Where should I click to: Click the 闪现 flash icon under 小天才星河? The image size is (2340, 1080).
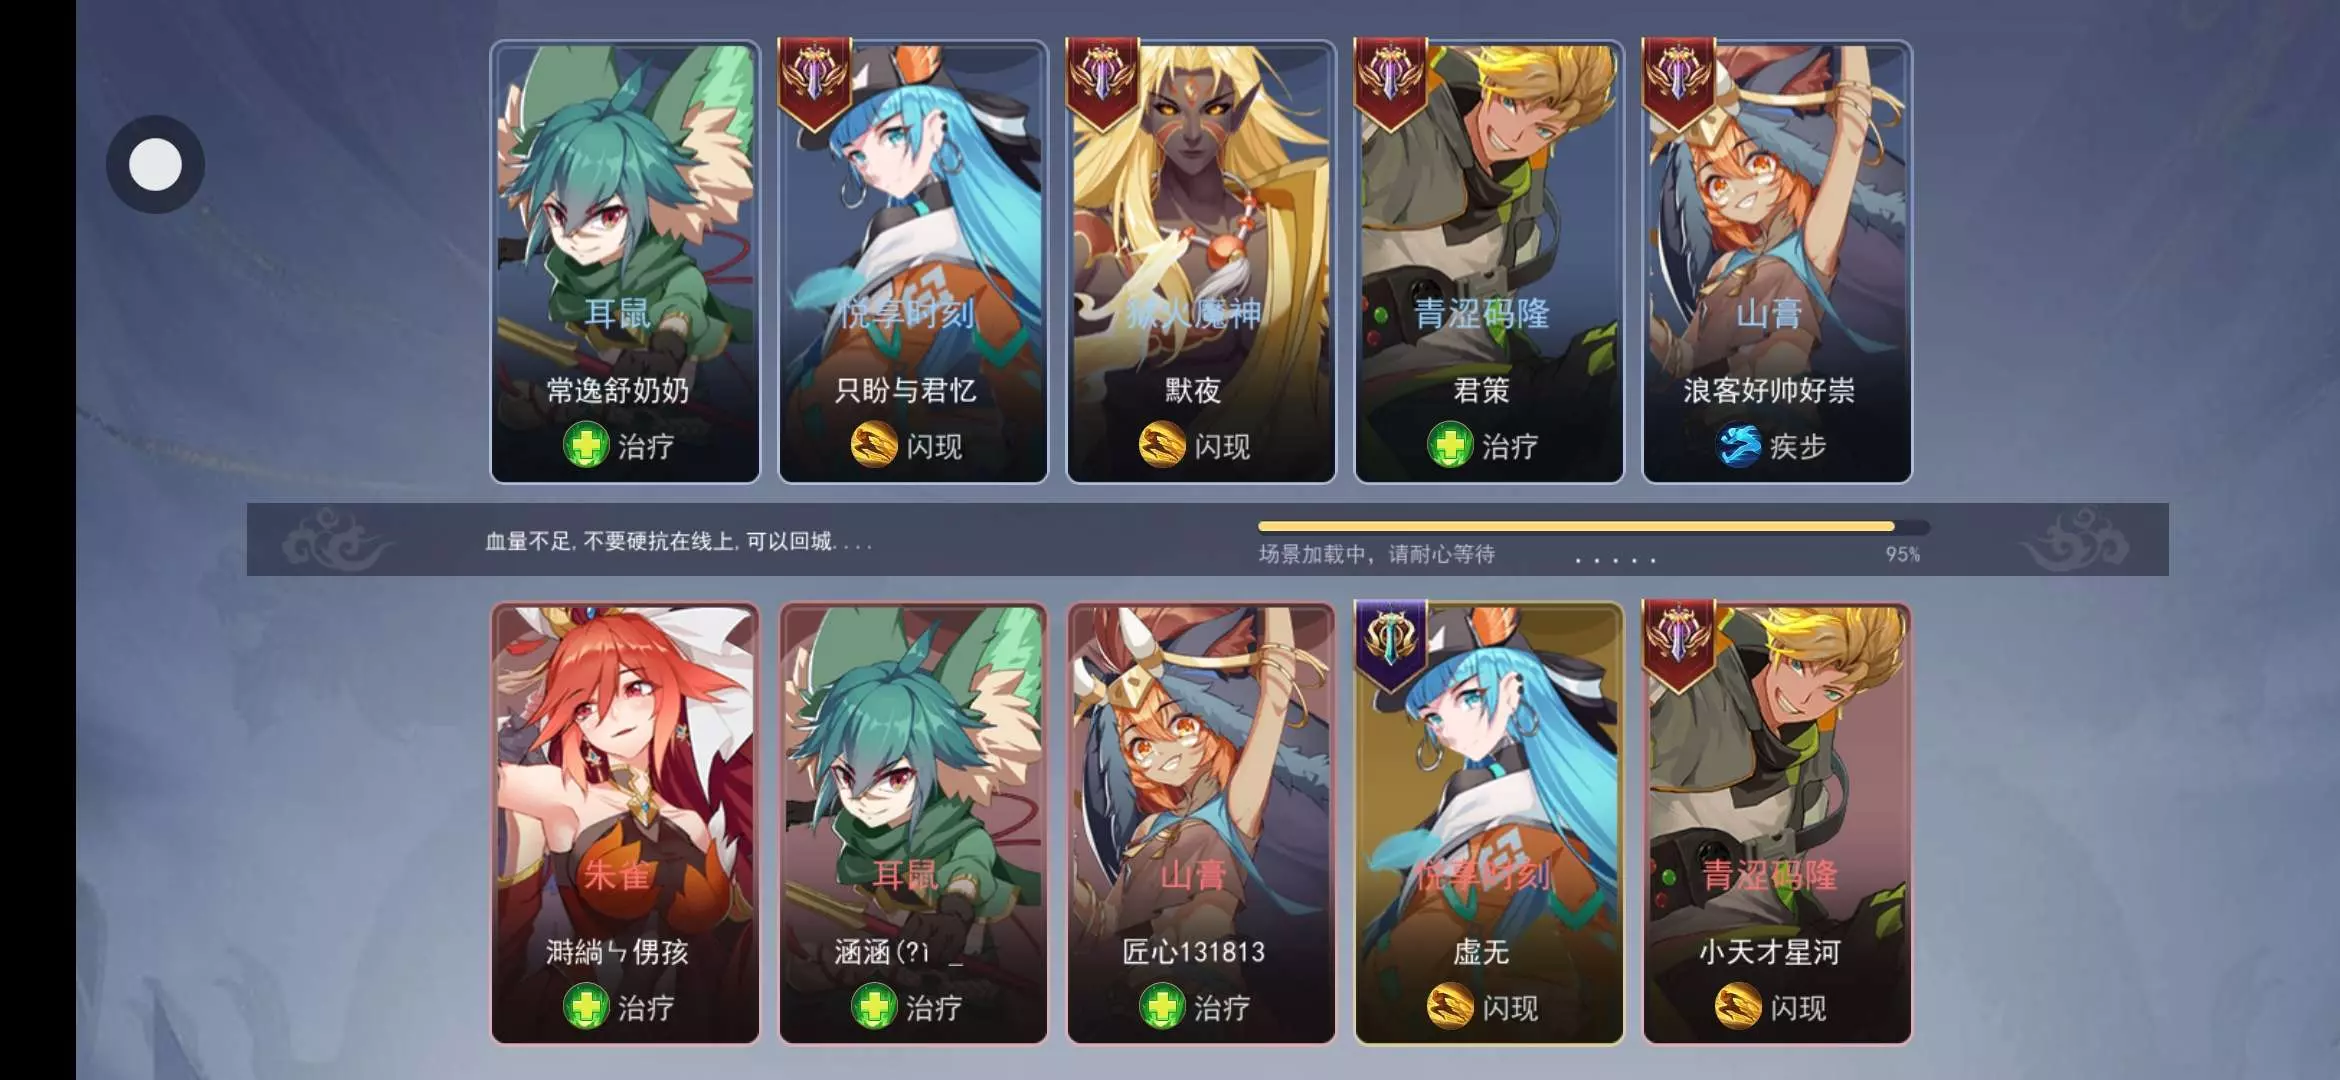pyautogui.click(x=1738, y=1006)
